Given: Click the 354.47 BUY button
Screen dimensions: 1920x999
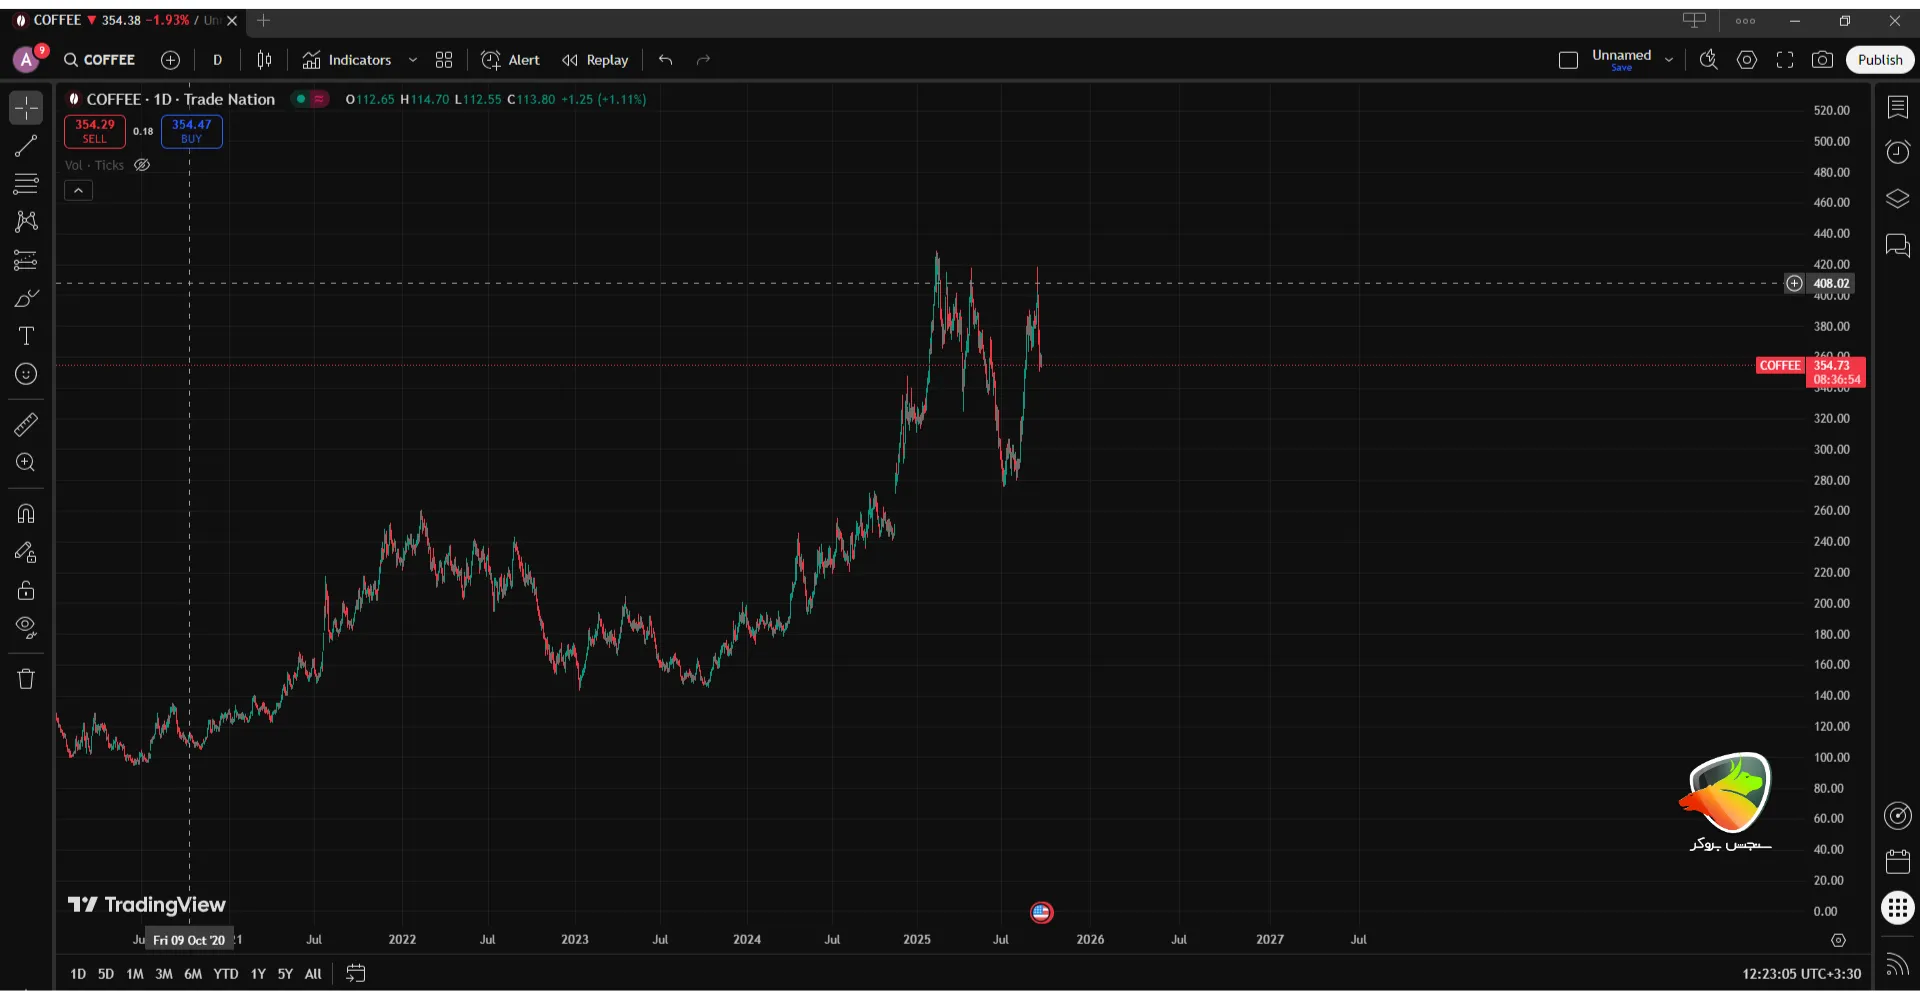Looking at the screenshot, I should click(191, 131).
